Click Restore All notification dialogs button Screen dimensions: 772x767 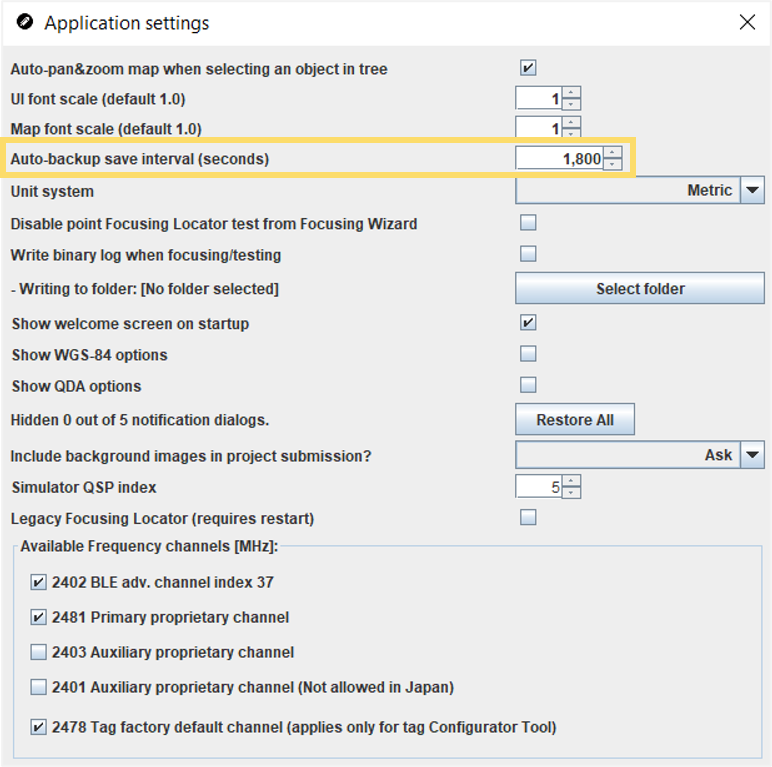tap(575, 419)
